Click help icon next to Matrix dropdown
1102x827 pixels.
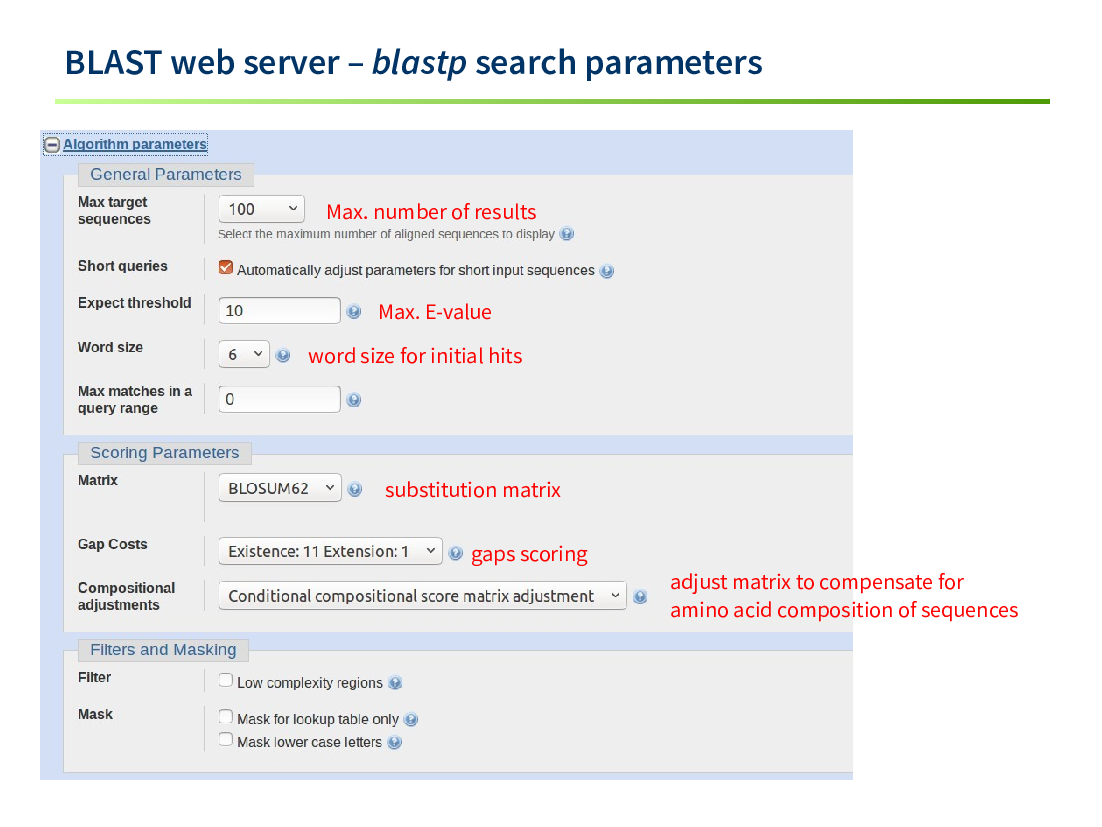tap(356, 490)
